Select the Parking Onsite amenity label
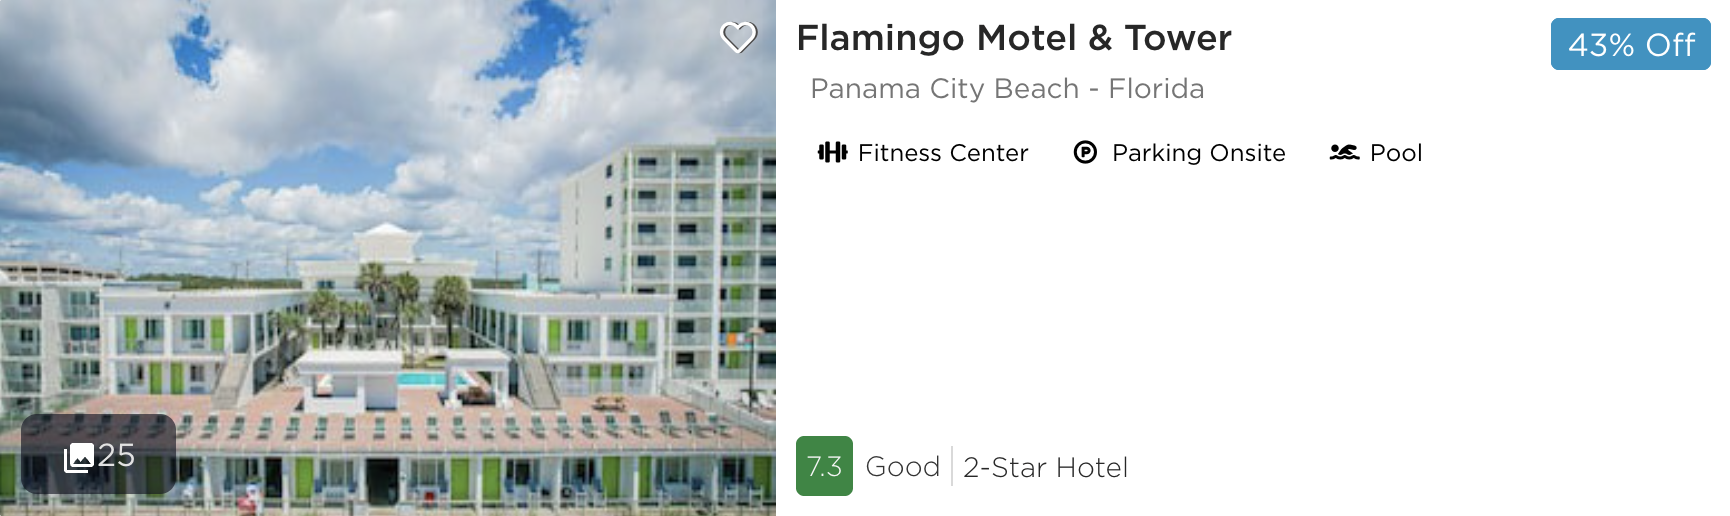 1198,153
